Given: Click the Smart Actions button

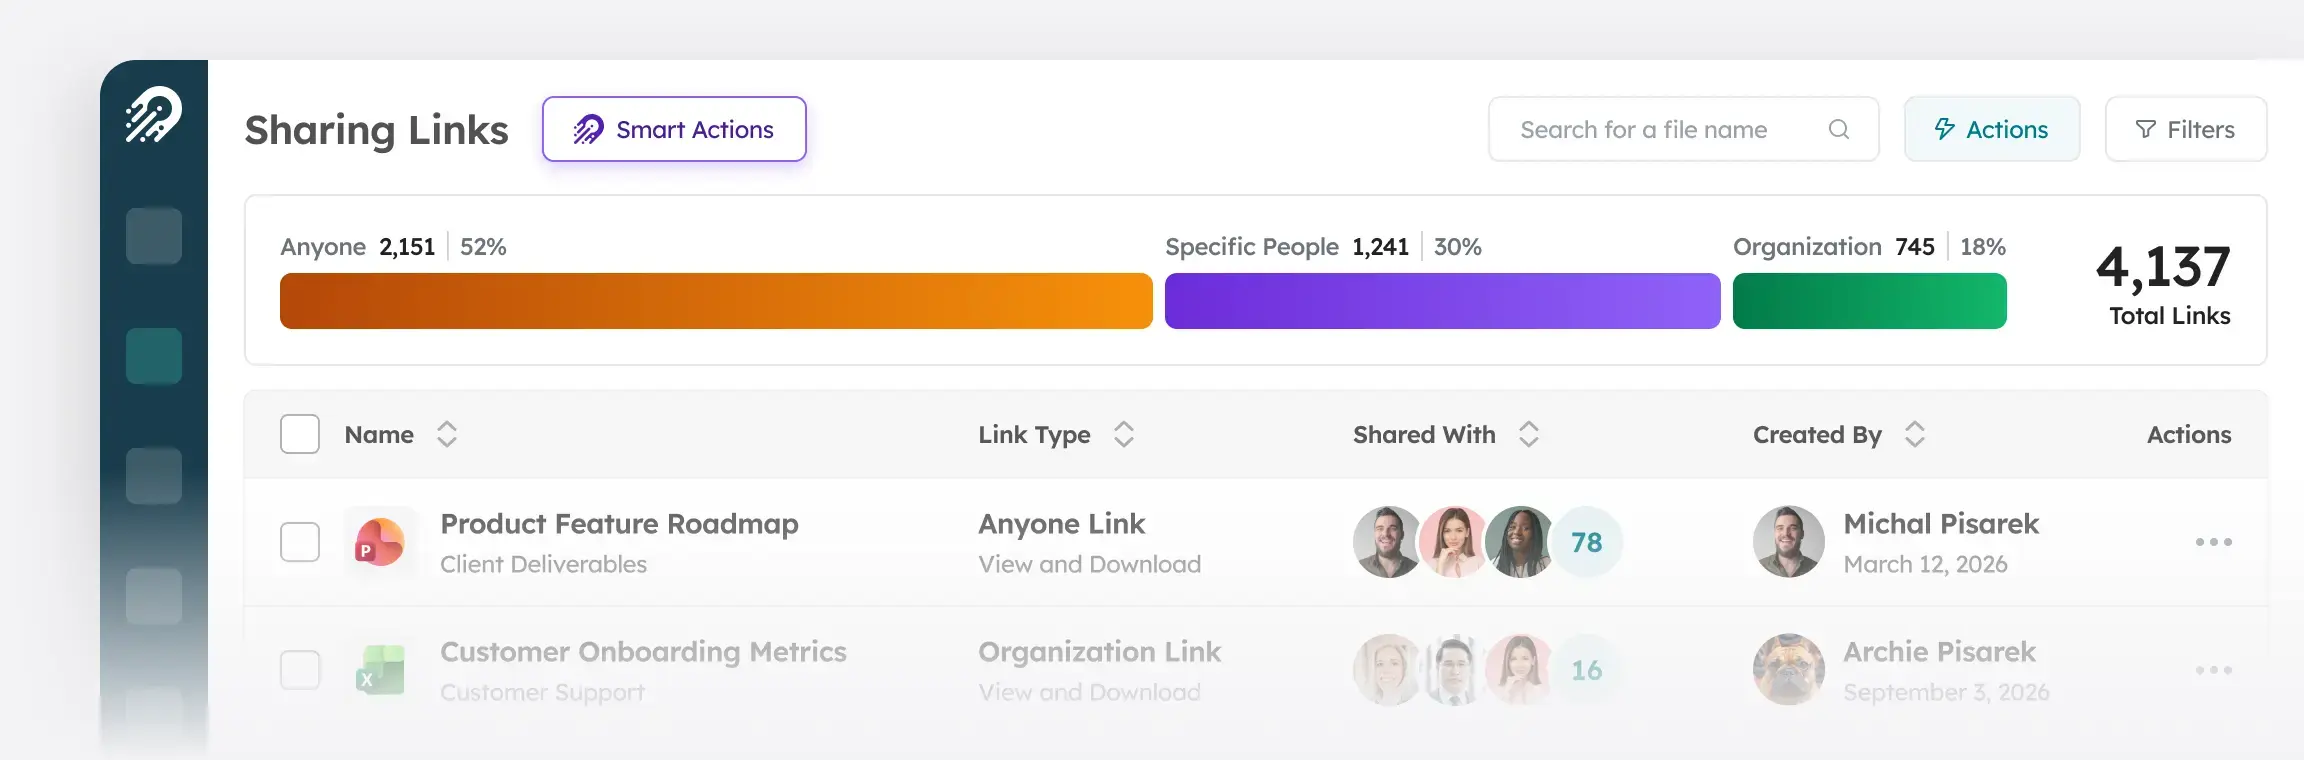Looking at the screenshot, I should click(674, 129).
